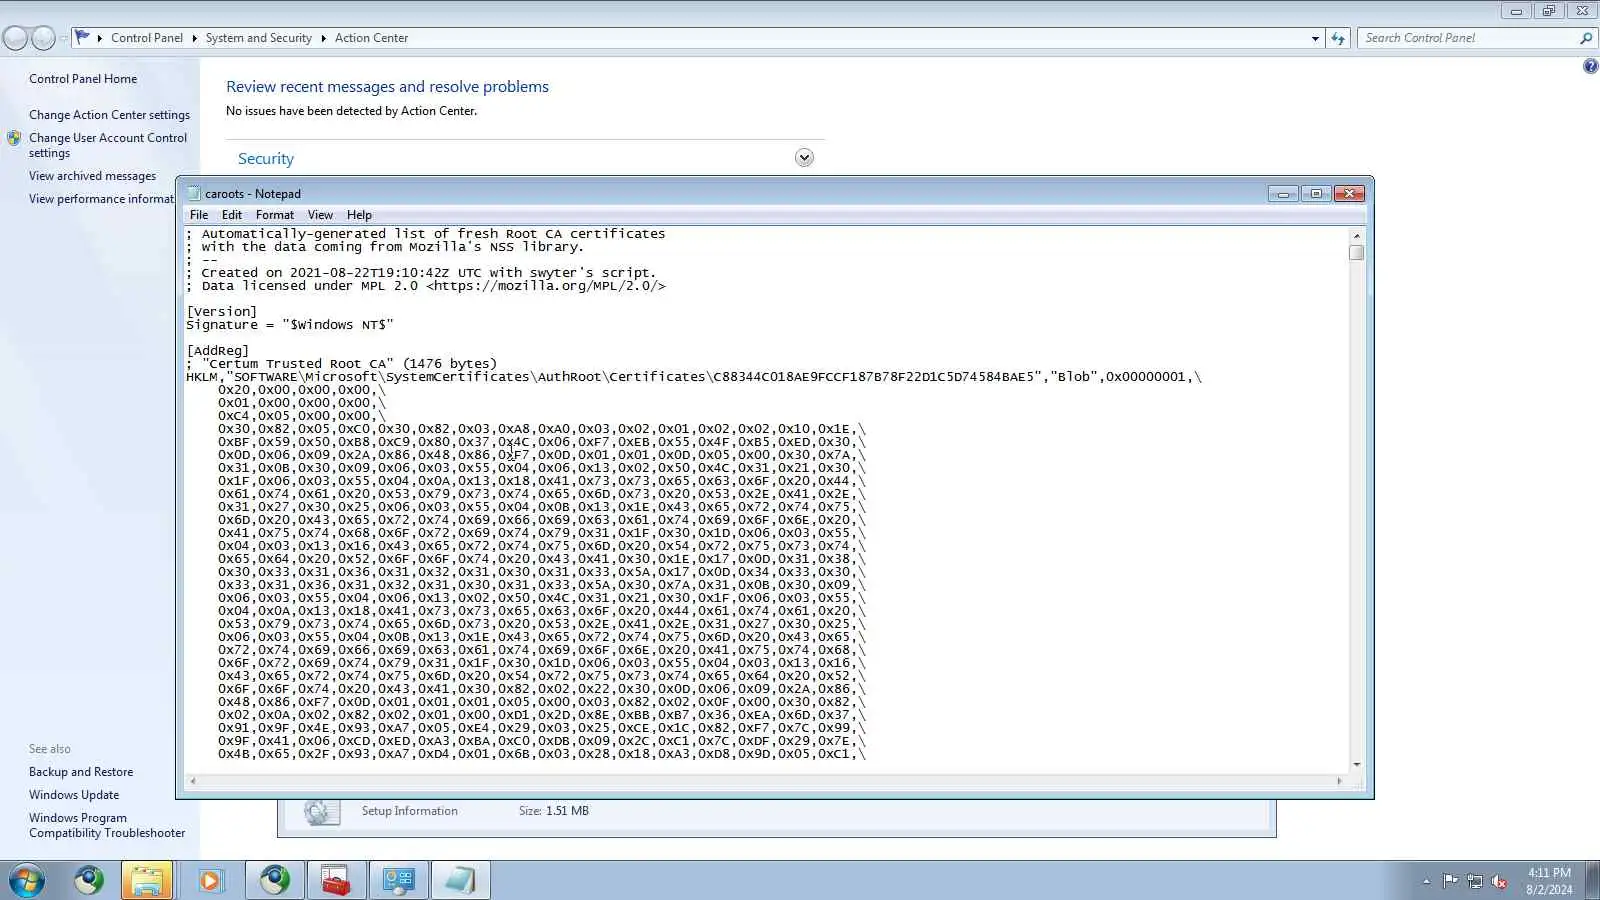Switch to the Notepad taskbar button
The image size is (1600, 900).
point(460,880)
